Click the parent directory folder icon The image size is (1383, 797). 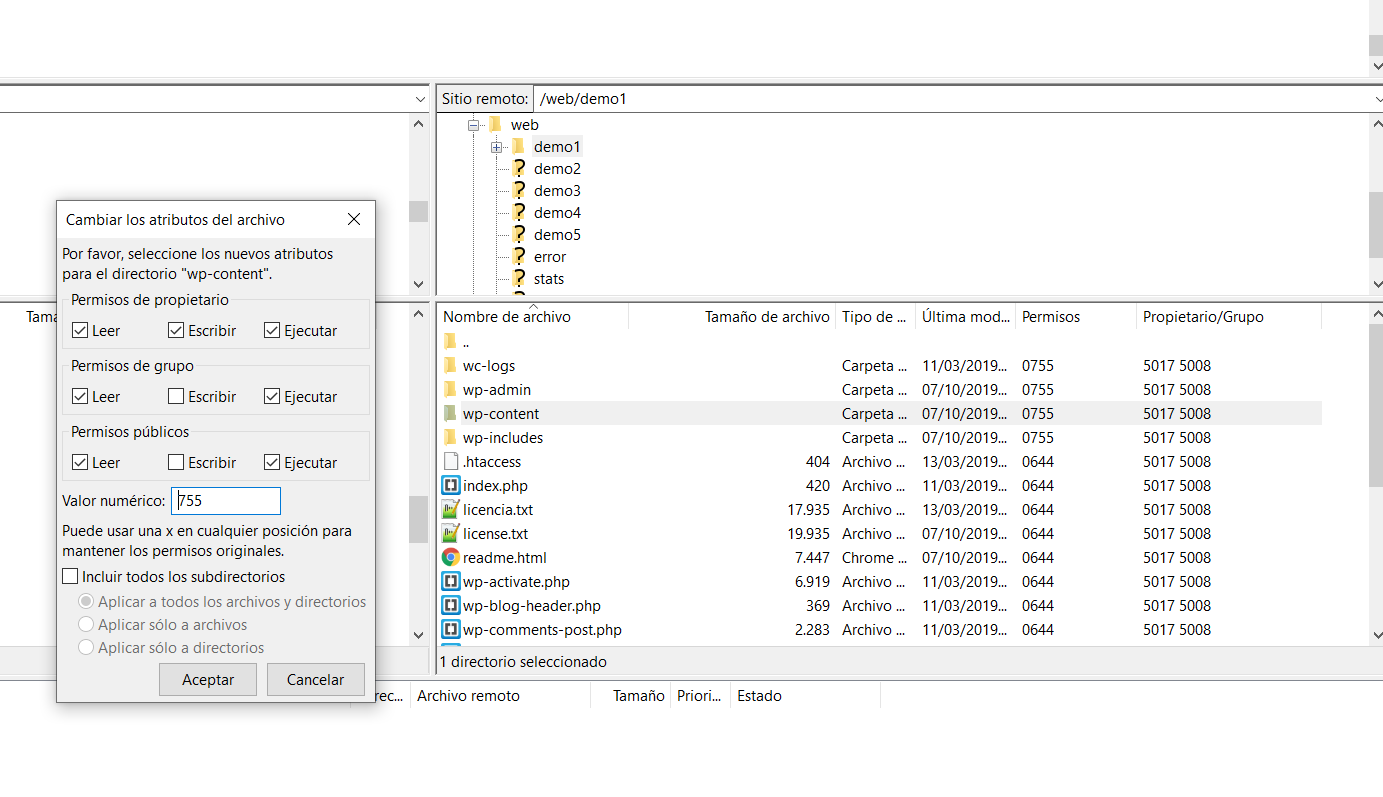pyautogui.click(x=450, y=342)
